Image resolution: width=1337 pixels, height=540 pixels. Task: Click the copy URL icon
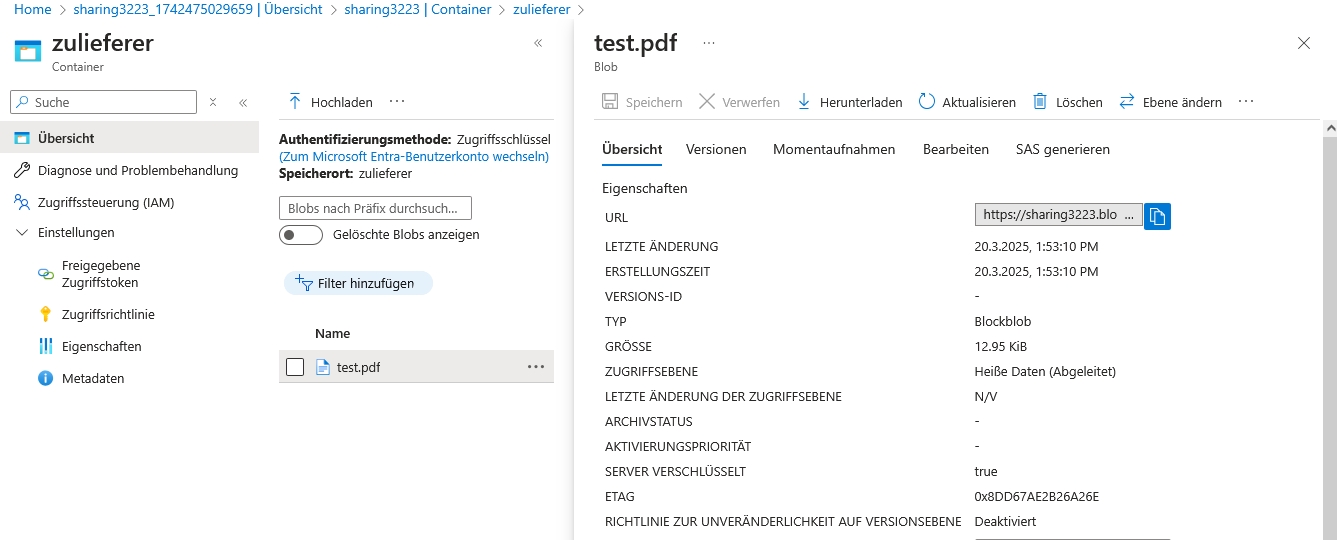[x=1157, y=216]
